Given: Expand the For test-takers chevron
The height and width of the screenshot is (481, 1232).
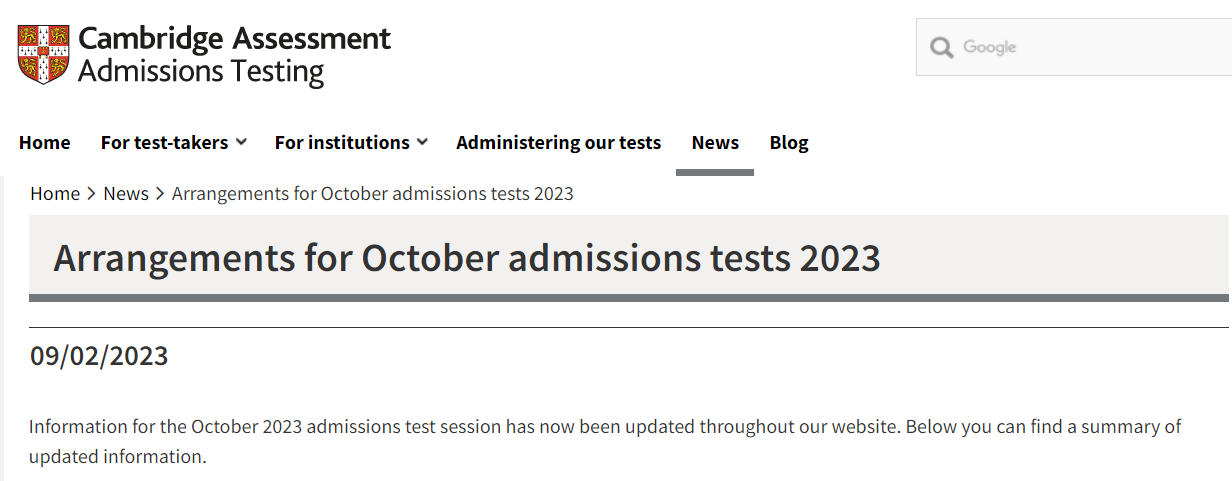Looking at the screenshot, I should coord(241,143).
